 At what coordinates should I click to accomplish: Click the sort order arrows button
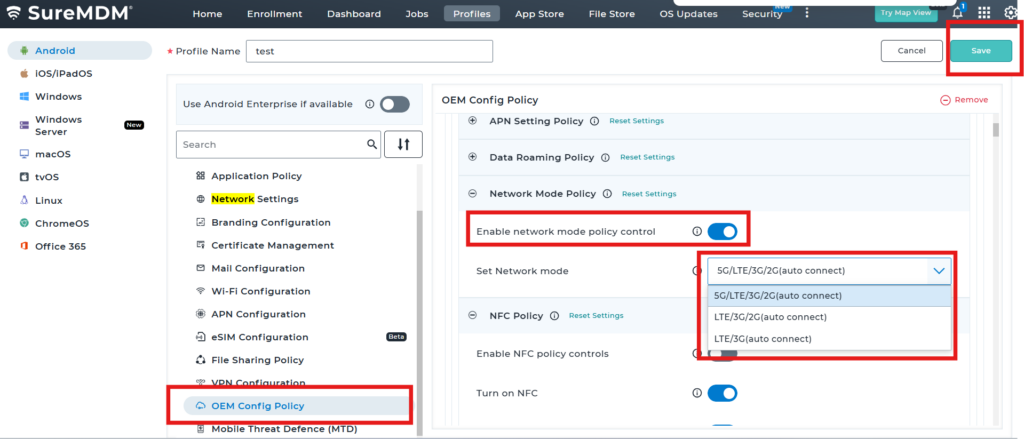coord(404,144)
